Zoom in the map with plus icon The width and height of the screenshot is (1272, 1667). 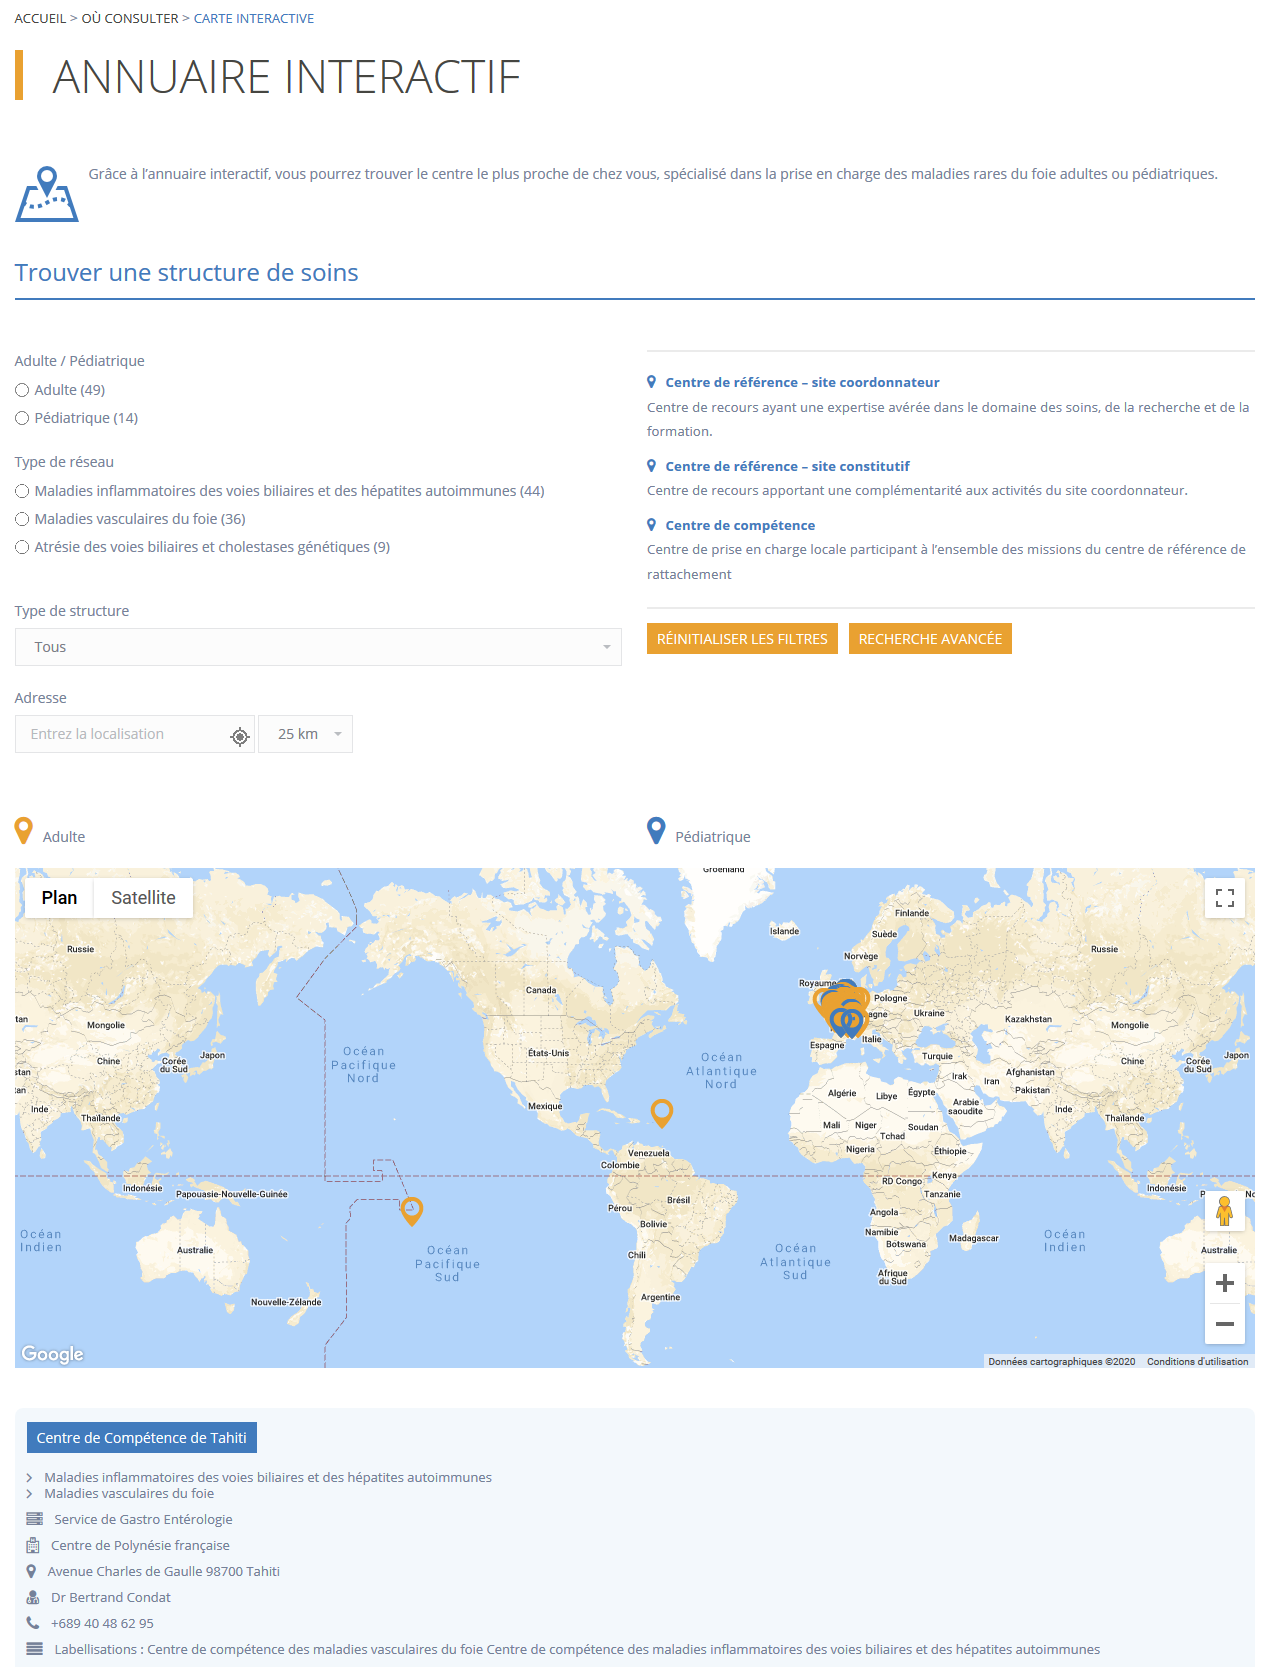tap(1224, 1283)
